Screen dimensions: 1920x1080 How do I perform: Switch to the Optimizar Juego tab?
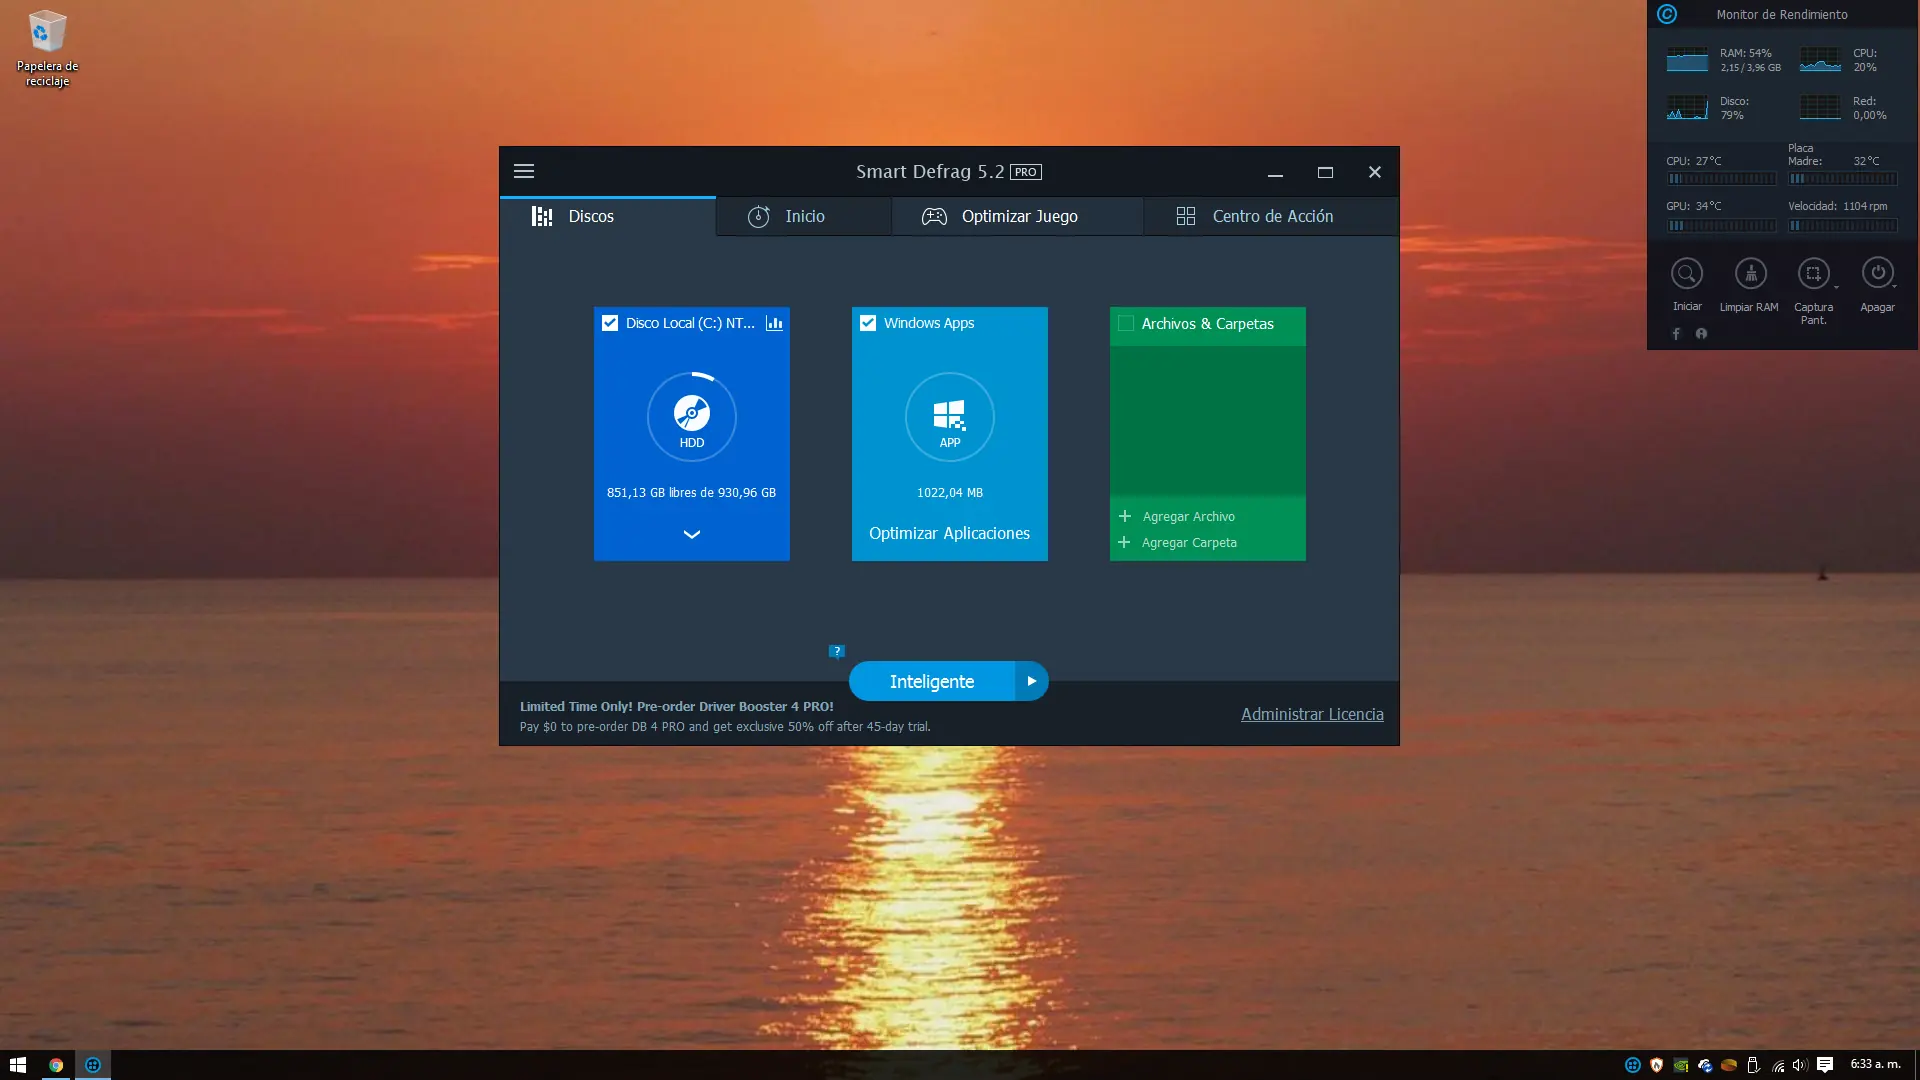coord(1017,216)
